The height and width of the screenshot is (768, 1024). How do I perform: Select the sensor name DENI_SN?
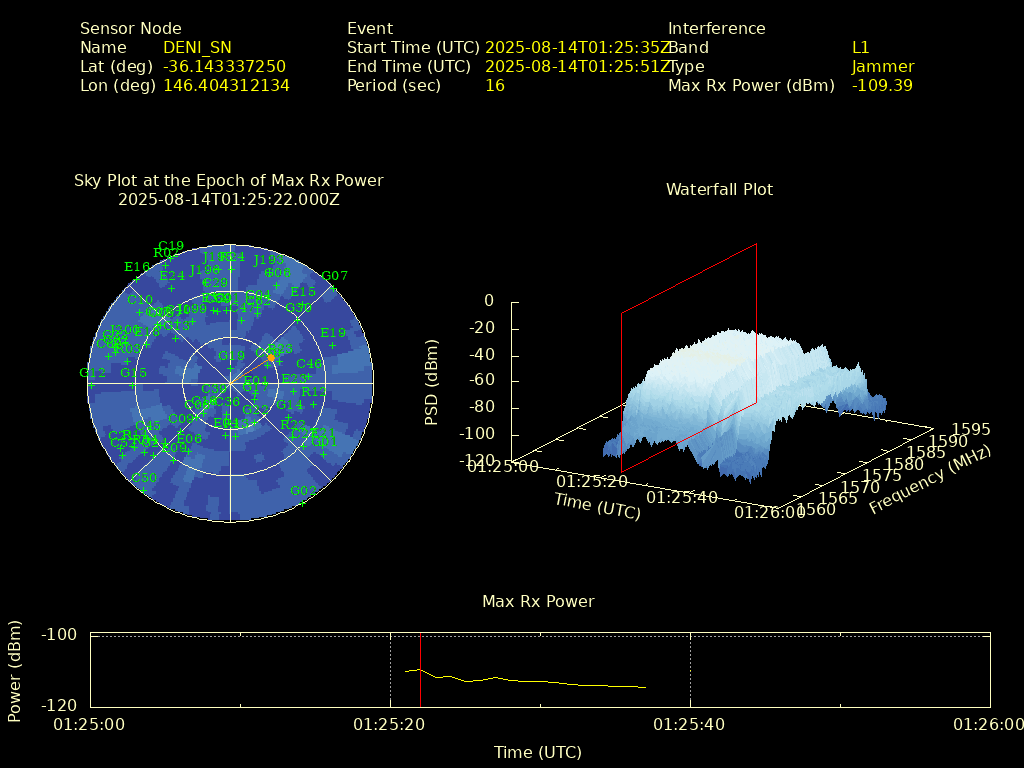coord(197,48)
